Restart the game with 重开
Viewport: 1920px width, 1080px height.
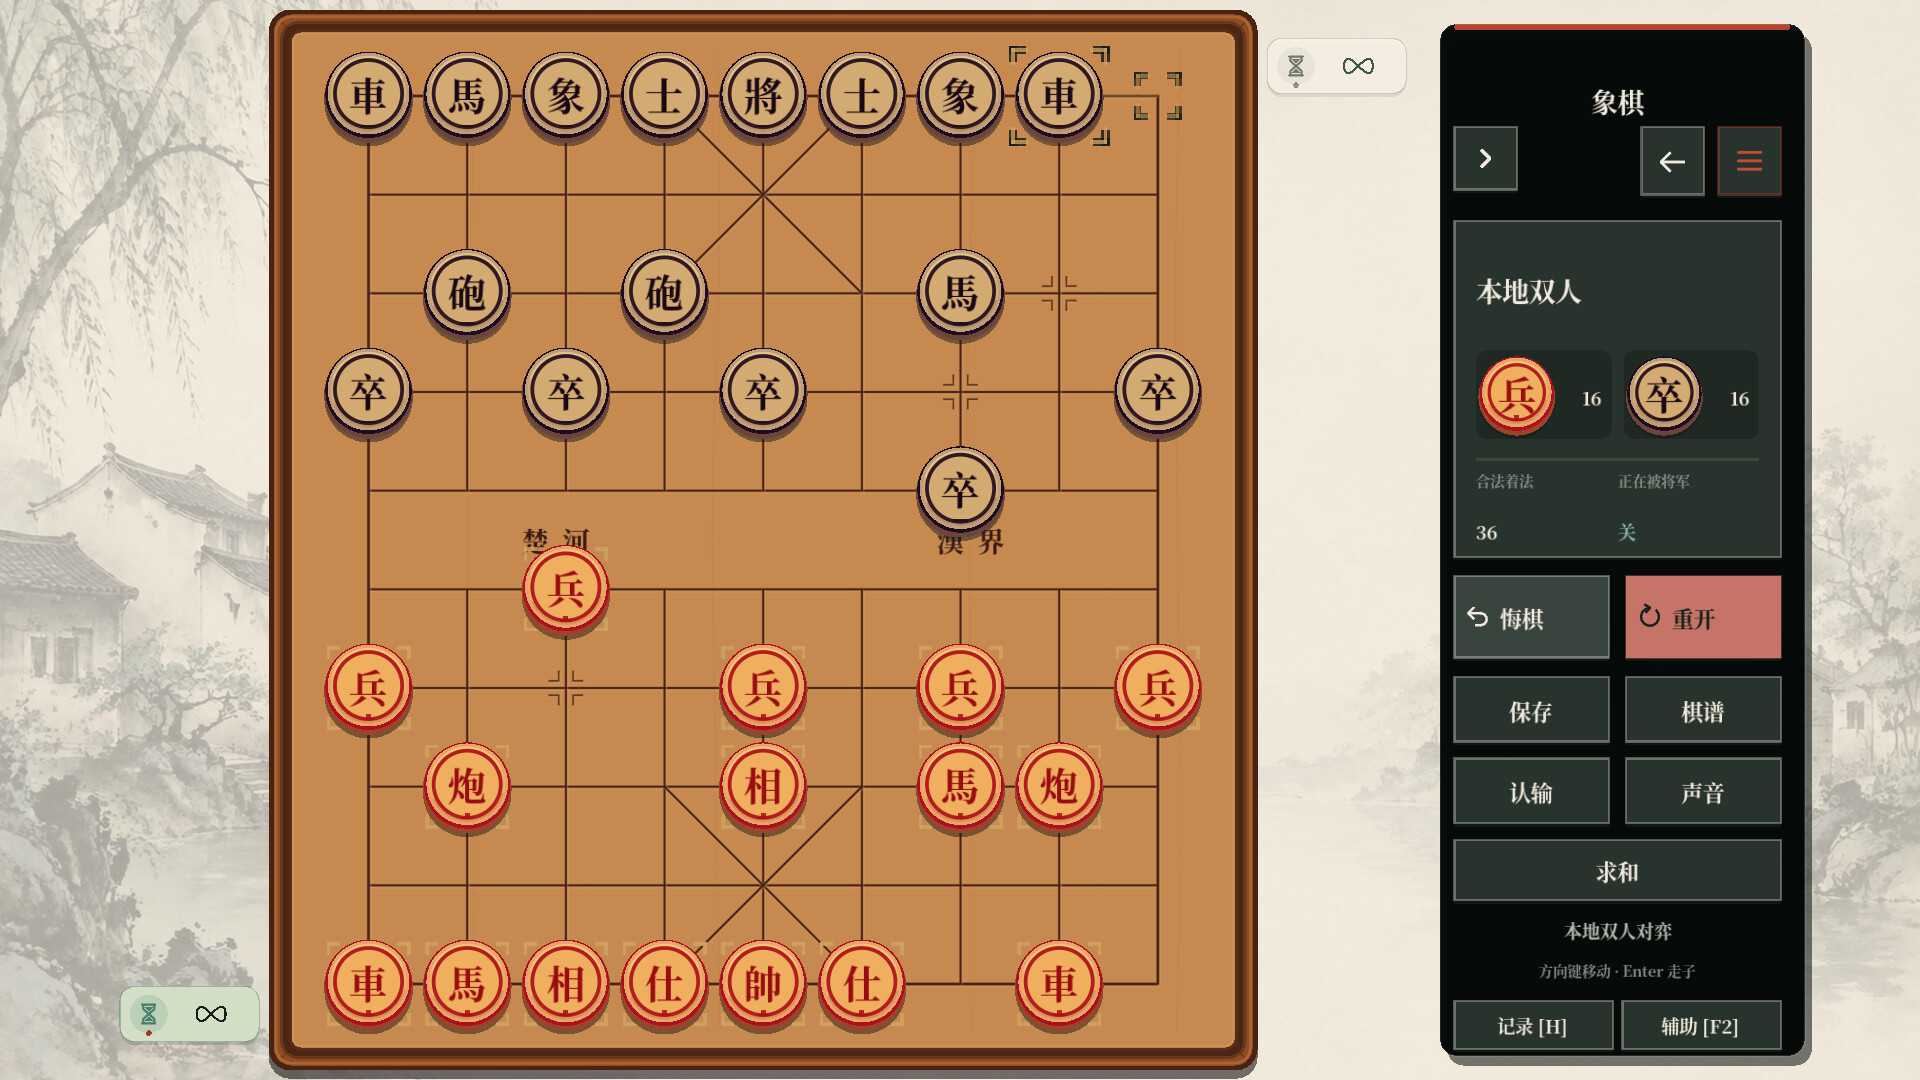pyautogui.click(x=1703, y=617)
